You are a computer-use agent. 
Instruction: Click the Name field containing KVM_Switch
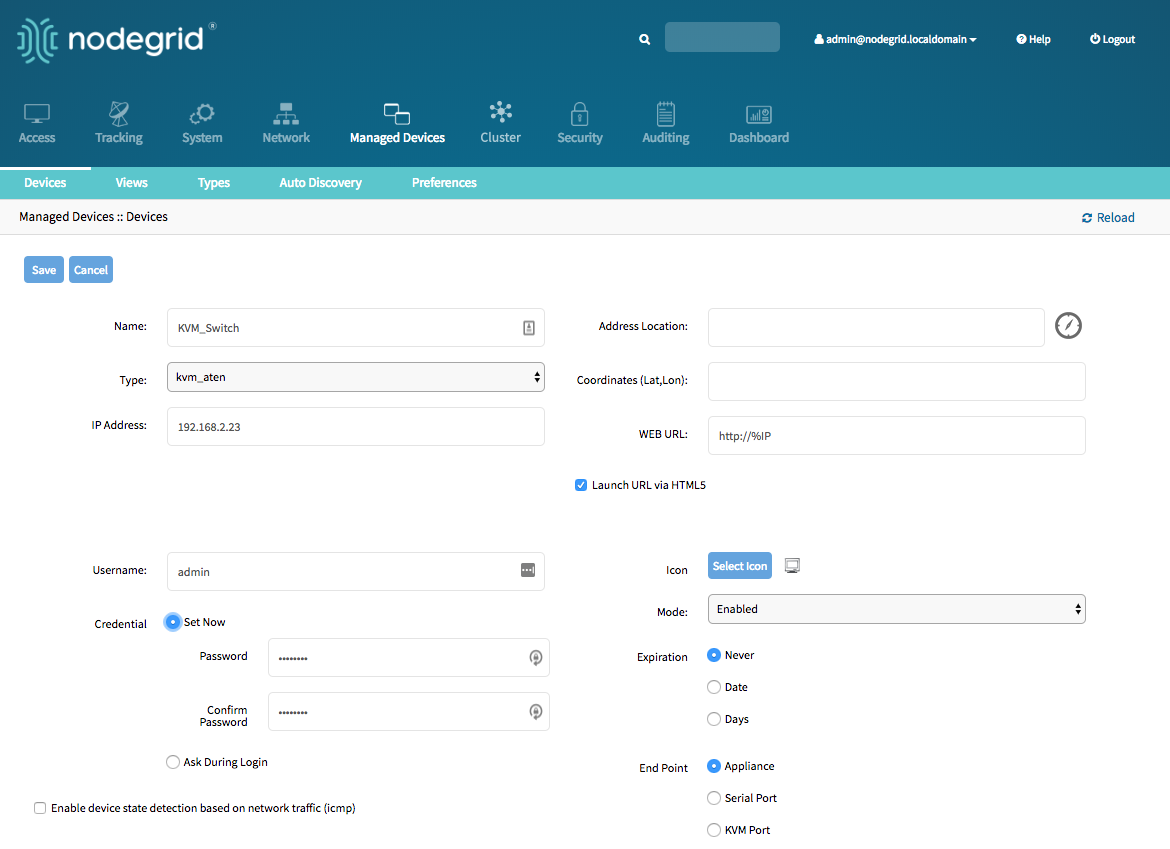[x=356, y=328]
